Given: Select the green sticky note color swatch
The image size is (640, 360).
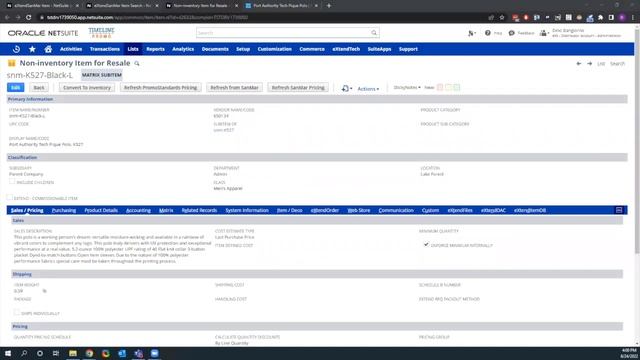Looking at the screenshot, I should coord(457,87).
